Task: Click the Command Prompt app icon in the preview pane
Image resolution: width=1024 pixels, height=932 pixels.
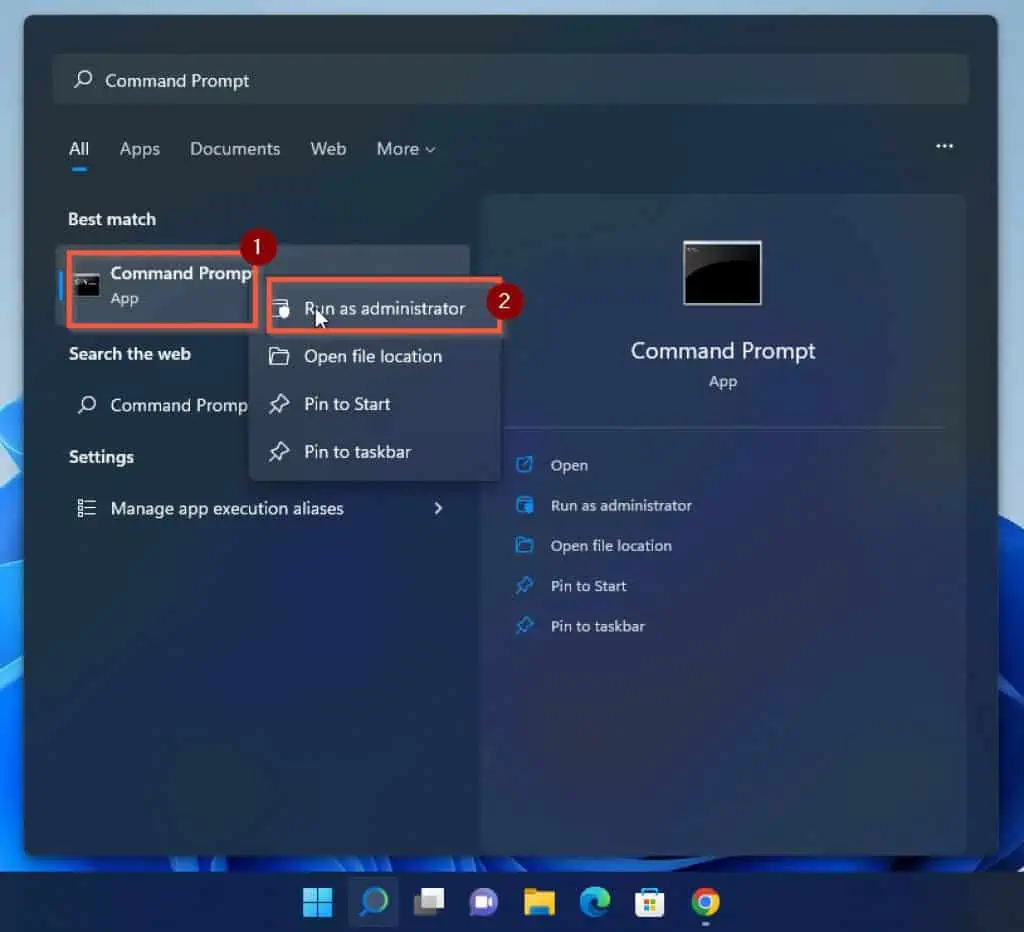Action: coord(722,272)
